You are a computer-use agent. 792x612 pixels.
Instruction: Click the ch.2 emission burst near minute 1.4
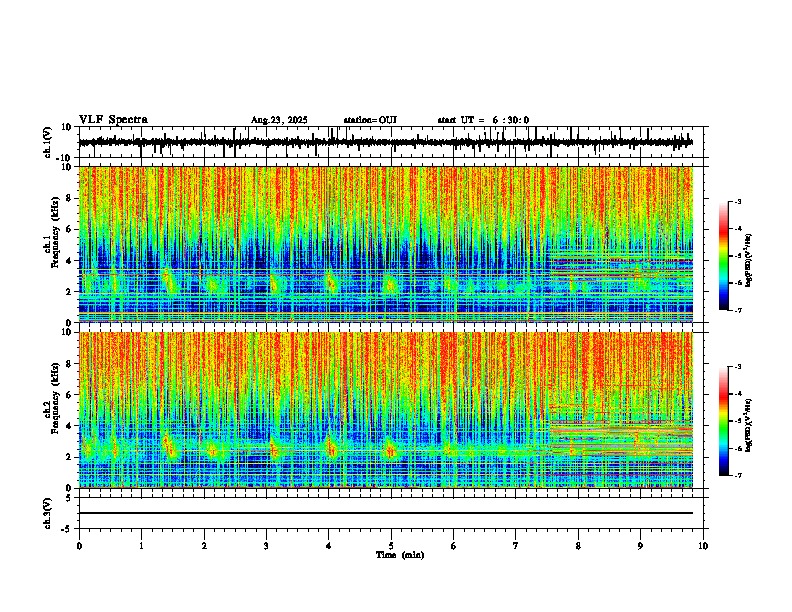[169, 445]
